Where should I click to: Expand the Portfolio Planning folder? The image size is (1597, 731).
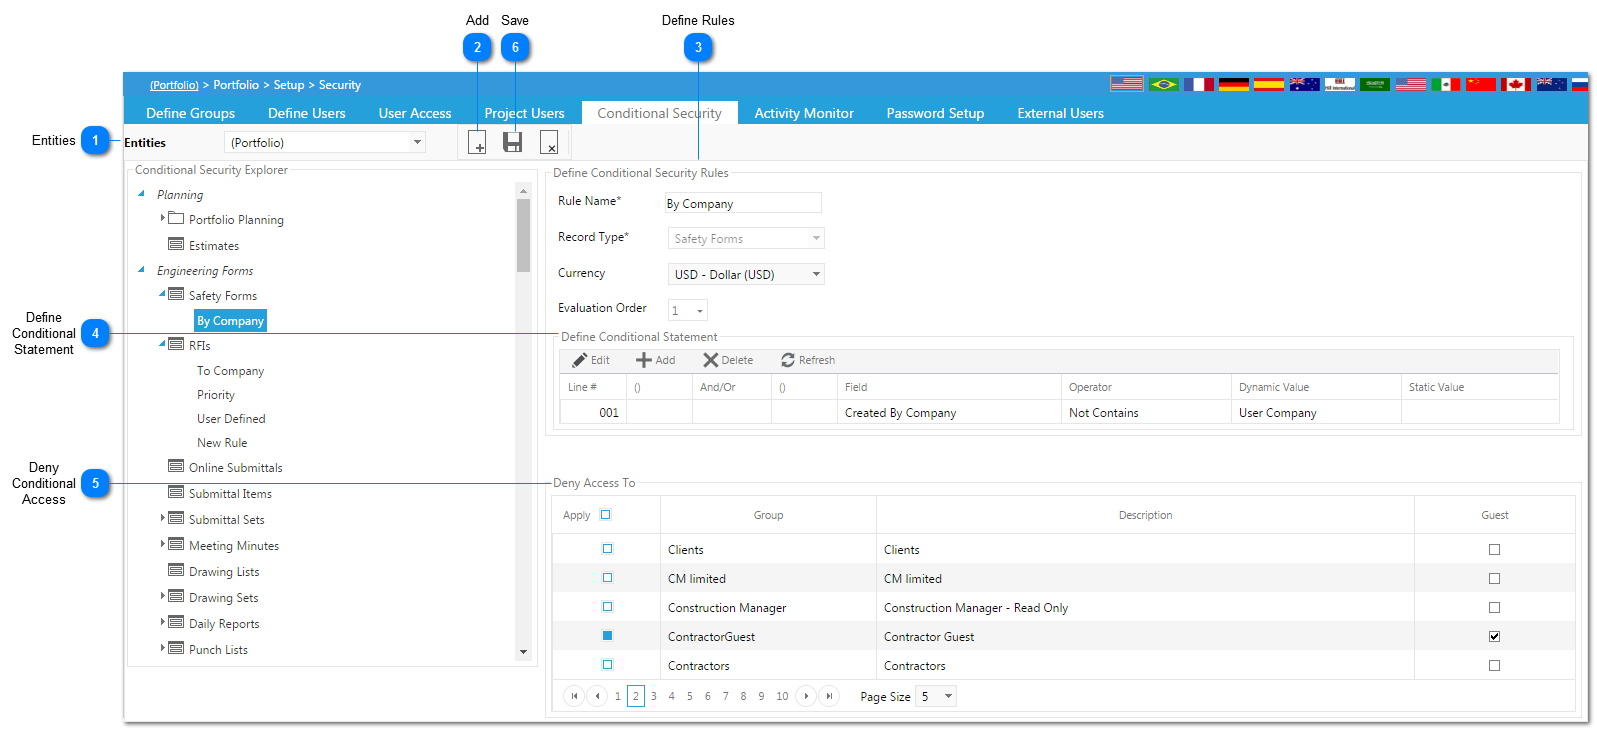coord(163,218)
